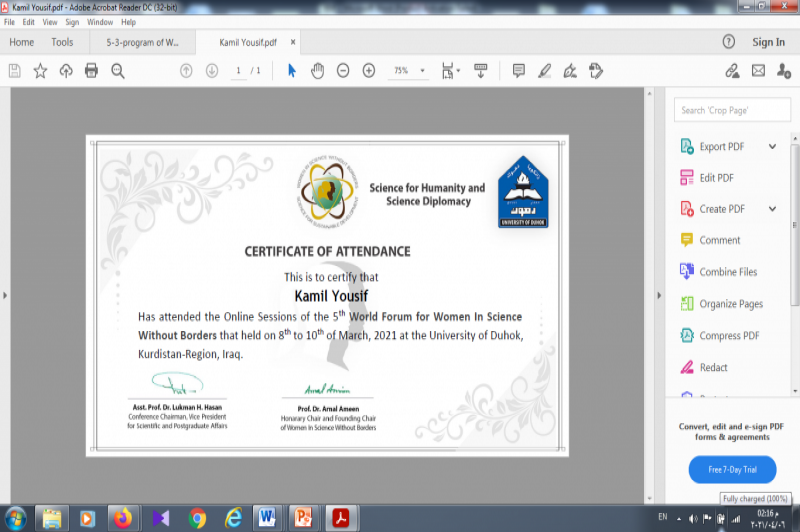Open the zoom level dropdown at 75%
Viewport: 800px width, 532px height.
(423, 71)
